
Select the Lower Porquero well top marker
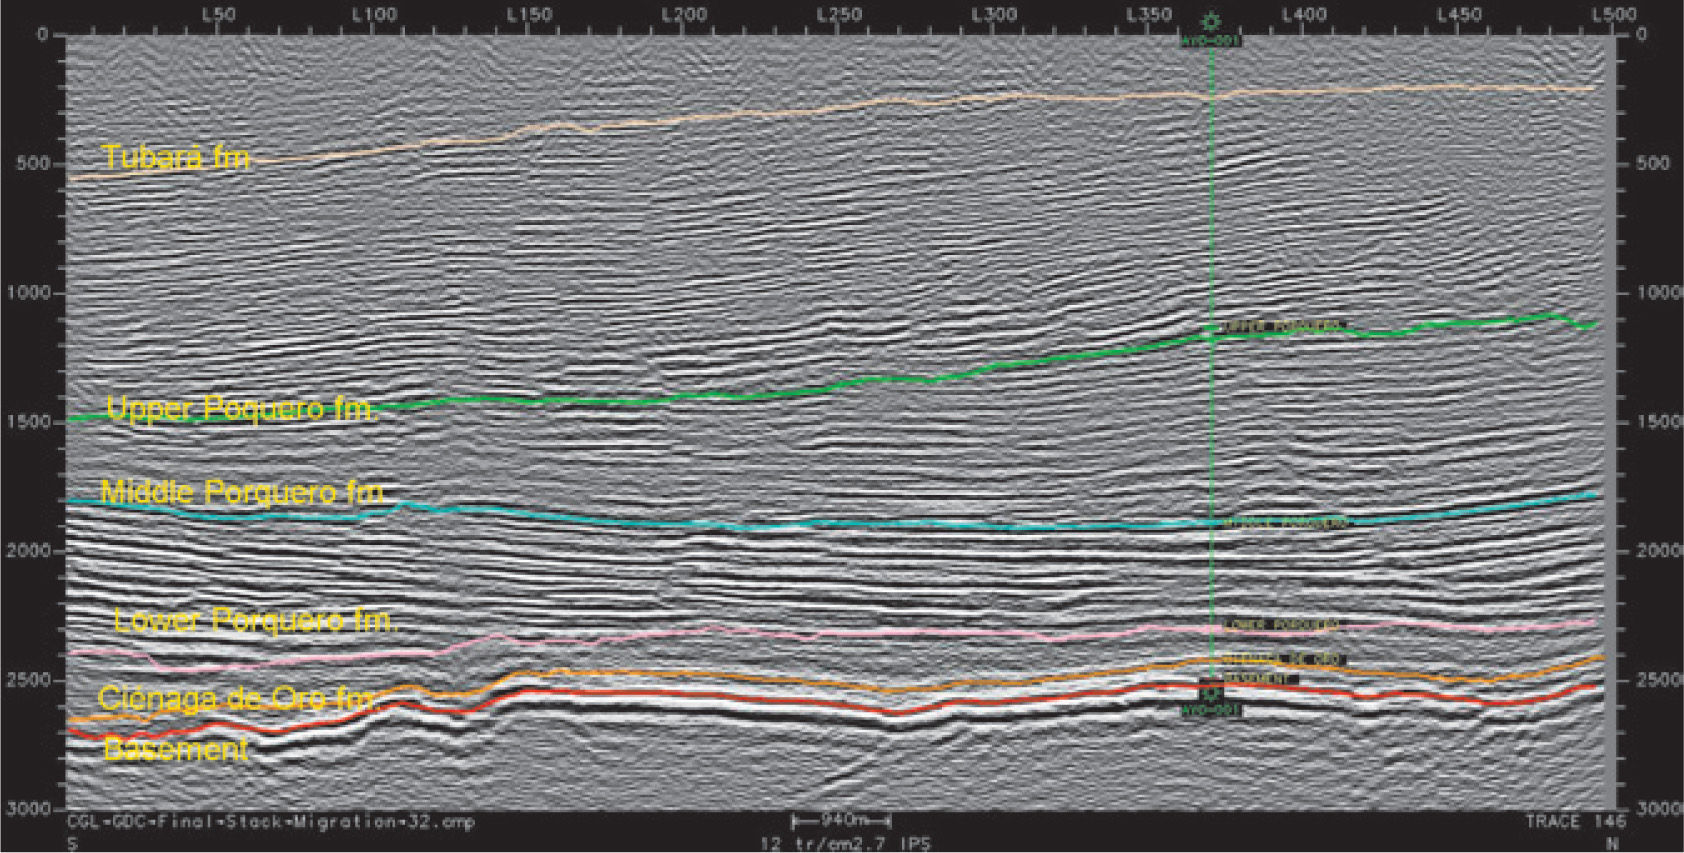click(x=1281, y=625)
